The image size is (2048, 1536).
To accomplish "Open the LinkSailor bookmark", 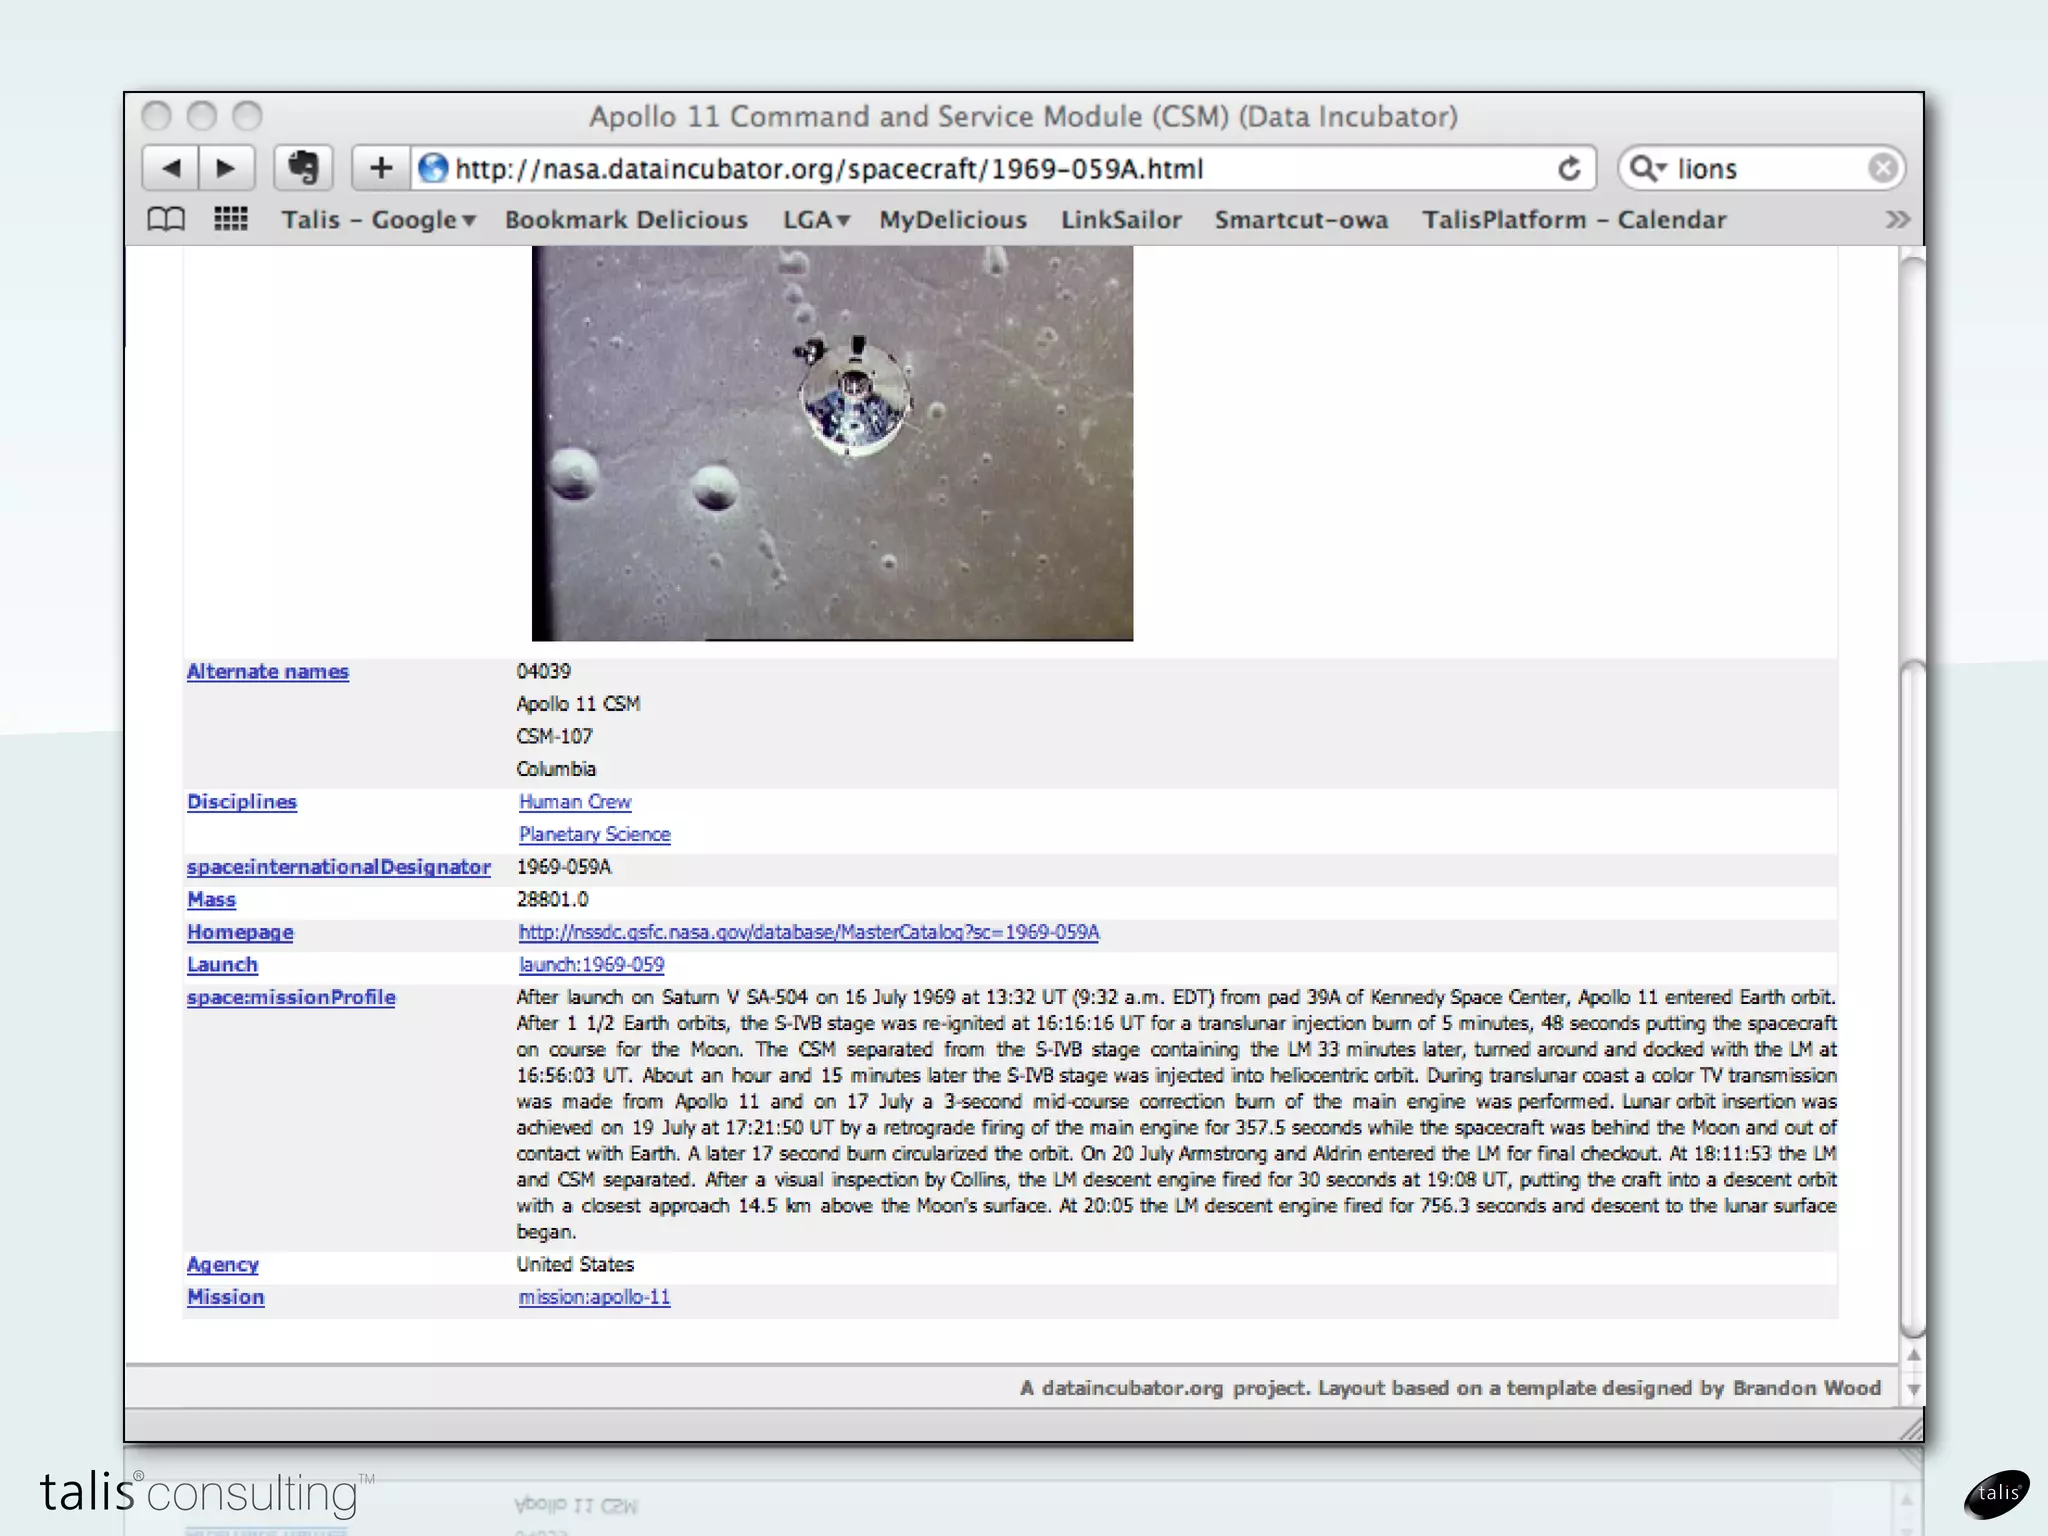I will tap(1121, 220).
